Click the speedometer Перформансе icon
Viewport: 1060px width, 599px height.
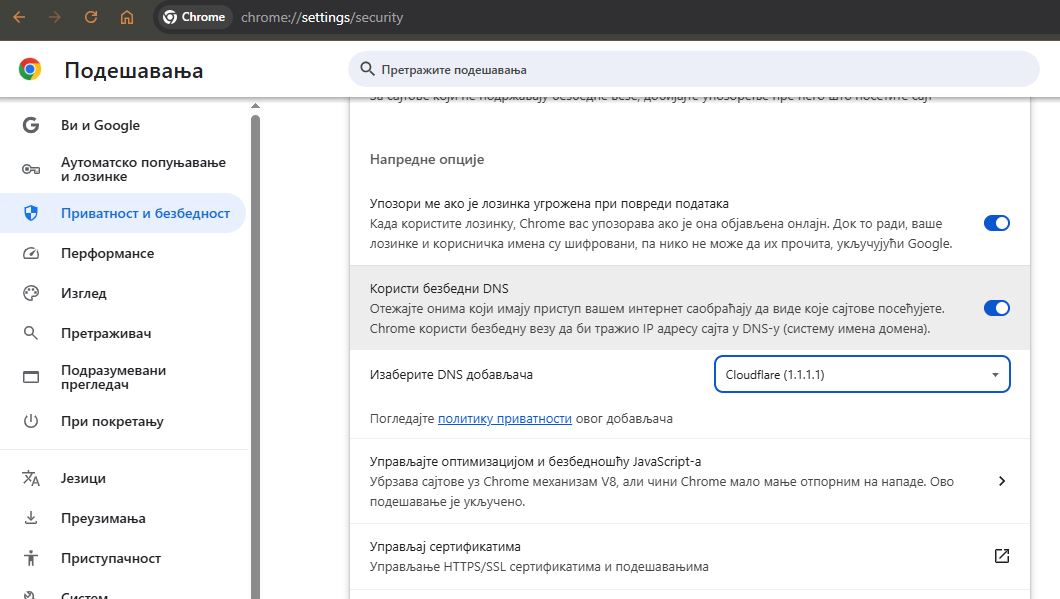[x=30, y=253]
